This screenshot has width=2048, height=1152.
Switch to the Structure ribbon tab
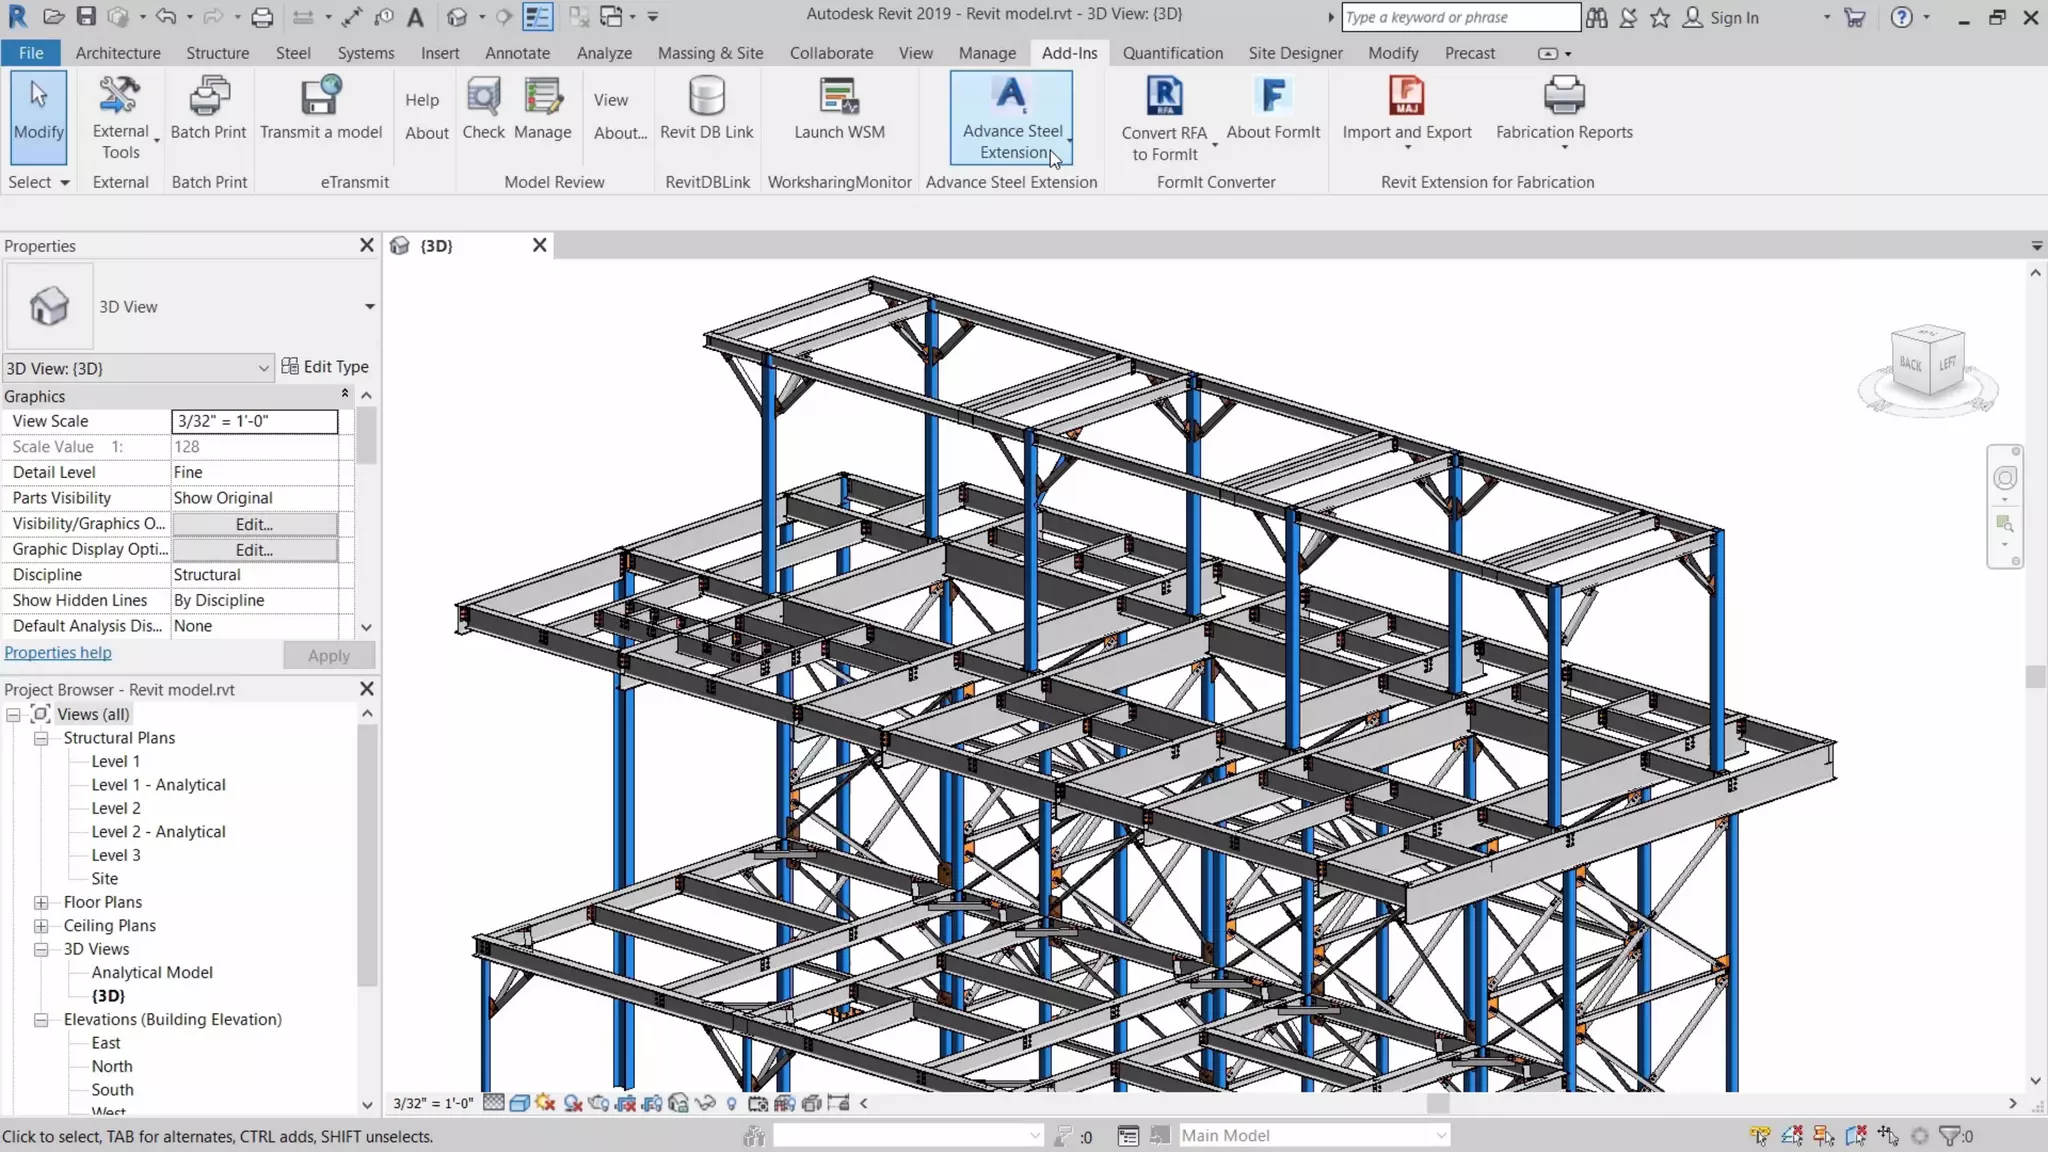(217, 53)
